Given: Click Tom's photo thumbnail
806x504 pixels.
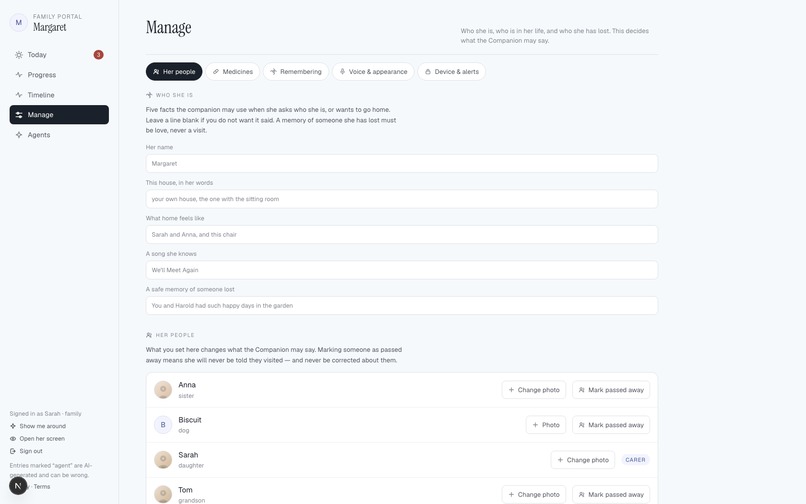Looking at the screenshot, I should [x=163, y=494].
